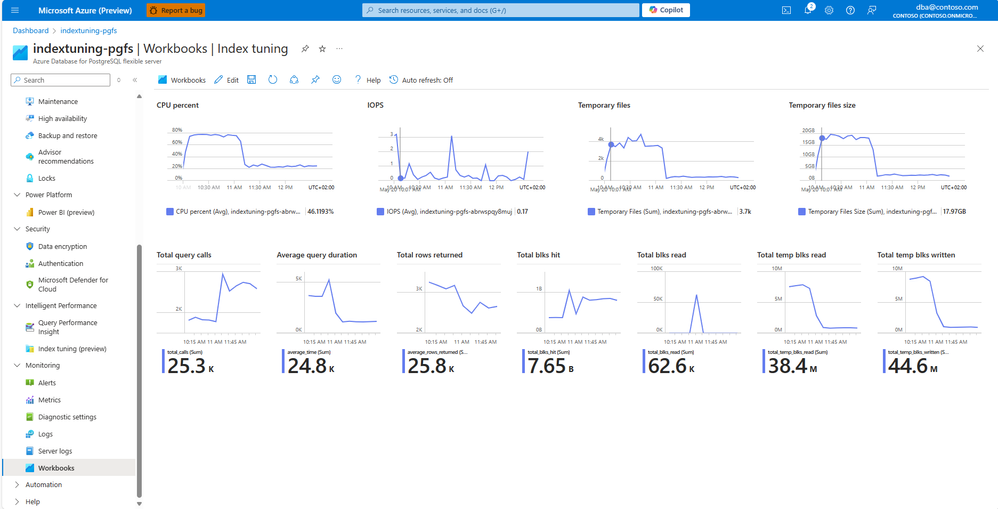Click the IOPS legend color swatch
Viewport: 998px width, 509px height.
pyautogui.click(x=381, y=211)
